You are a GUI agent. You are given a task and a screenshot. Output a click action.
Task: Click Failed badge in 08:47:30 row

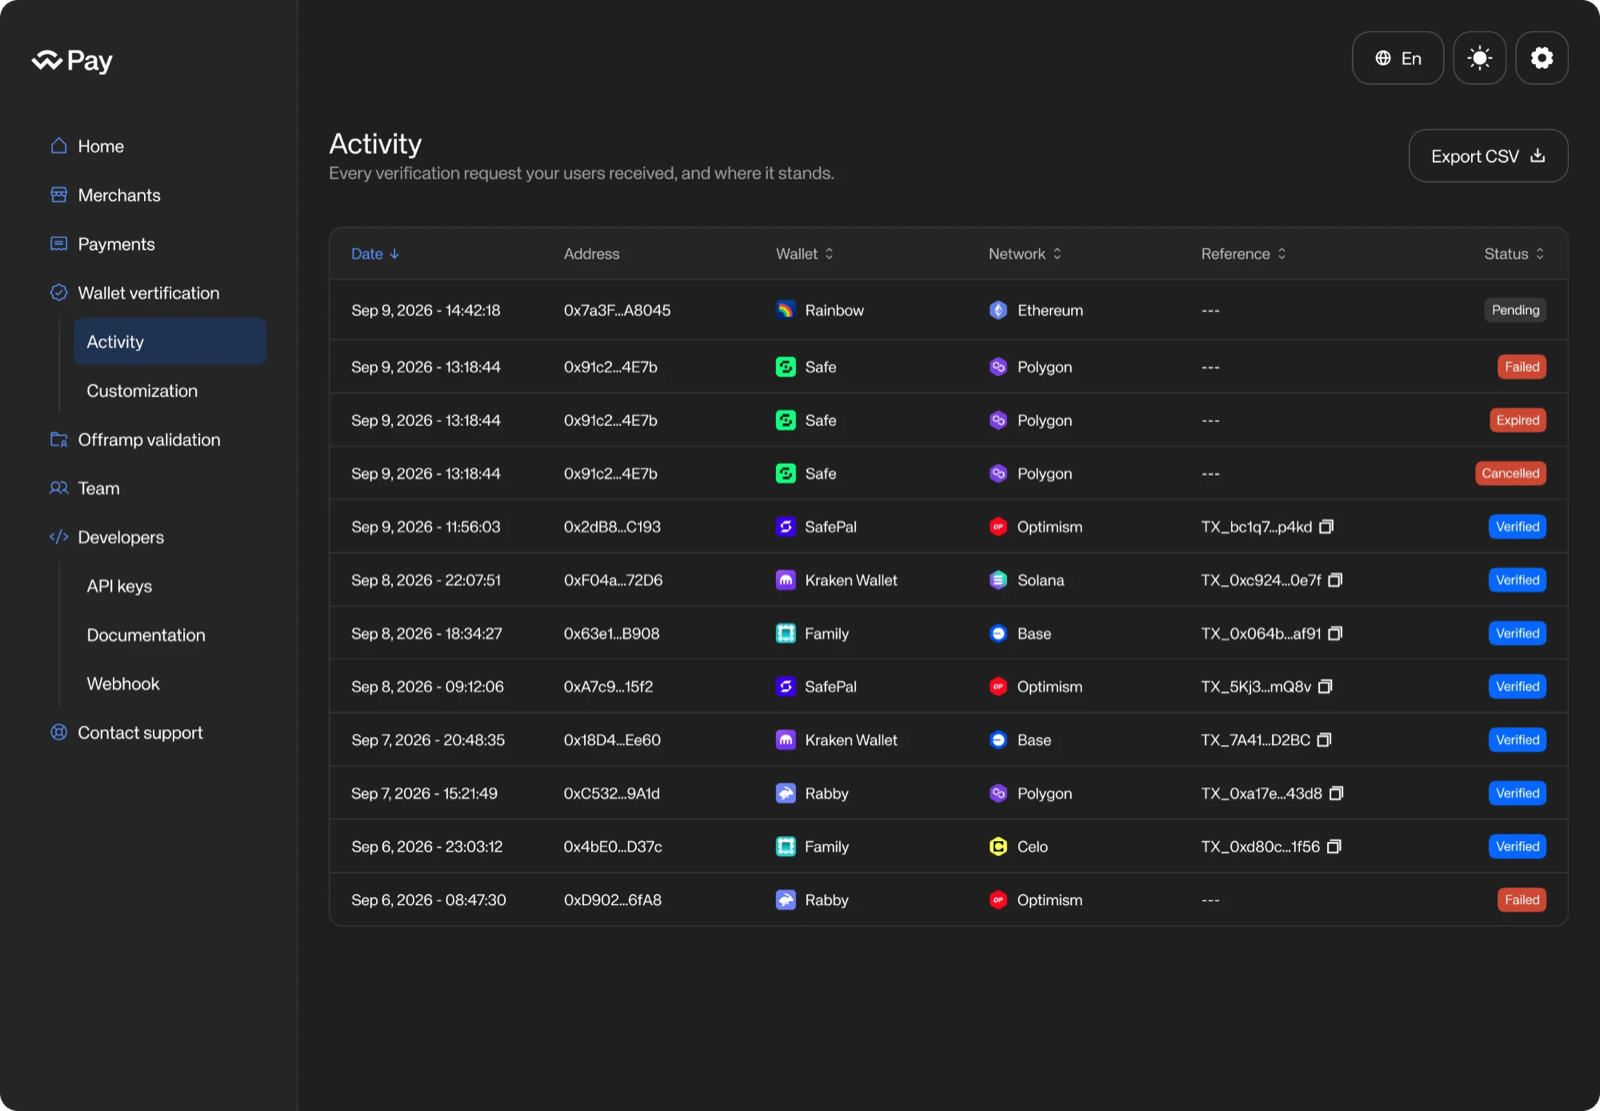(x=1521, y=900)
